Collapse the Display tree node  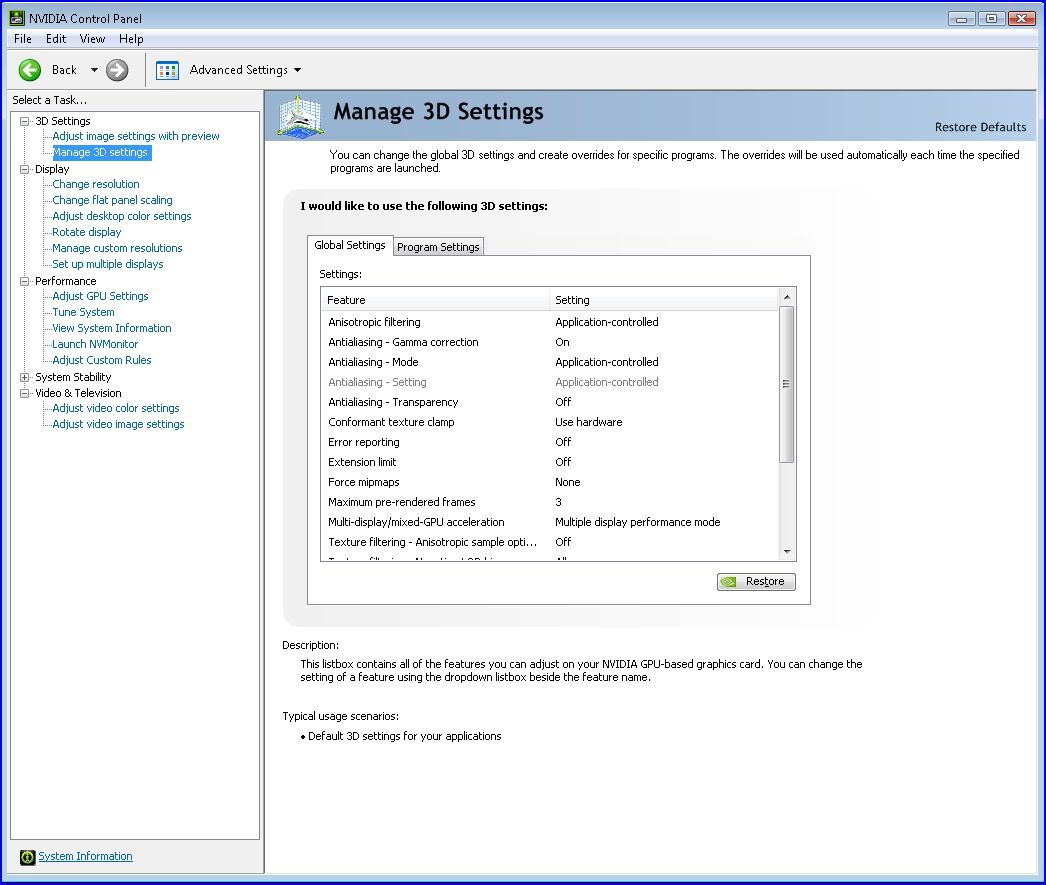pos(25,169)
